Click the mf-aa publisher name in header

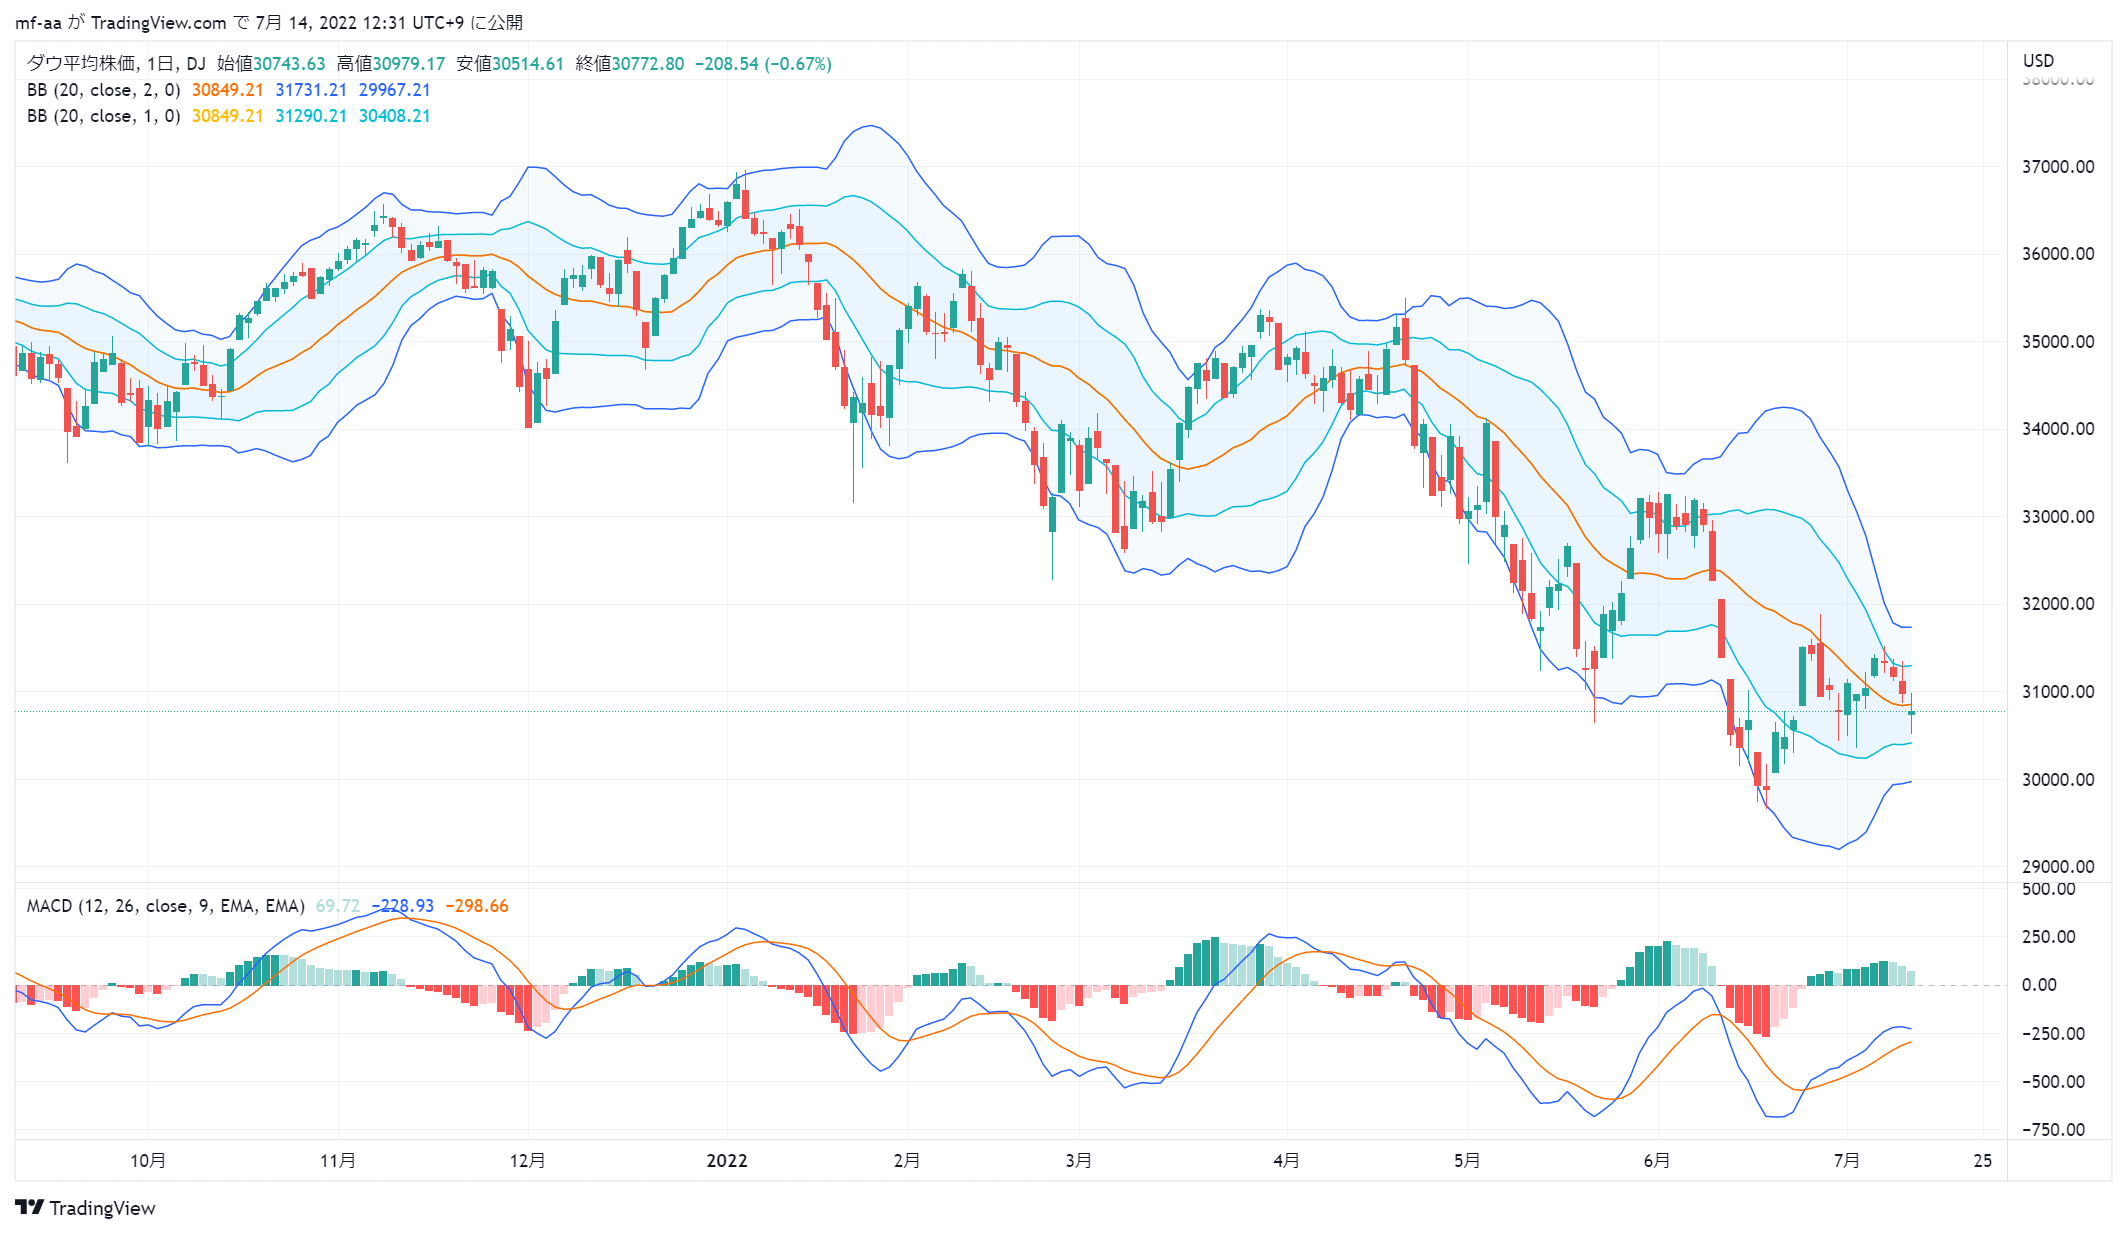37,22
